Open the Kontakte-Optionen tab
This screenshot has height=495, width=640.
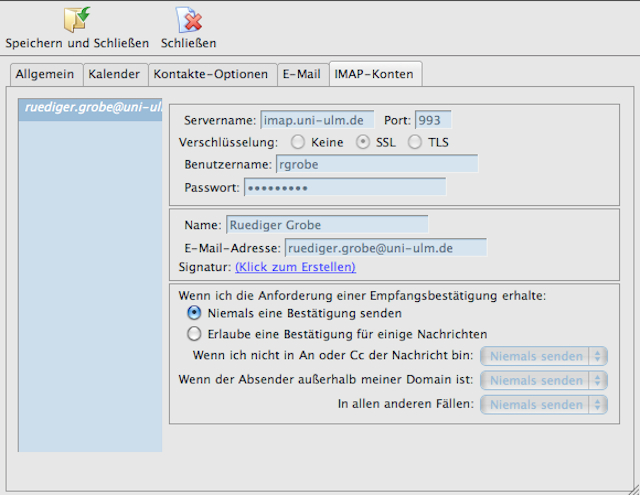(x=212, y=74)
